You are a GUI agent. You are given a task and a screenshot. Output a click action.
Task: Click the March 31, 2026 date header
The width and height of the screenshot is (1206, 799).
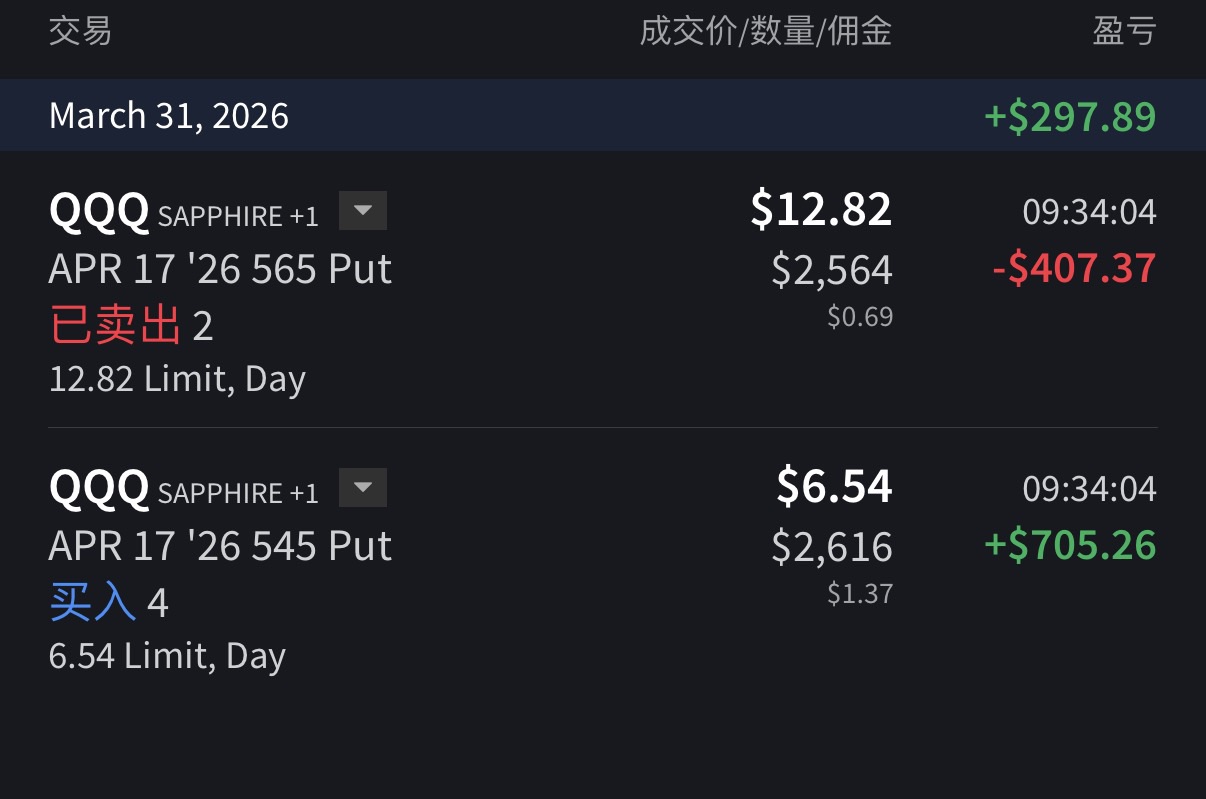[x=169, y=116]
